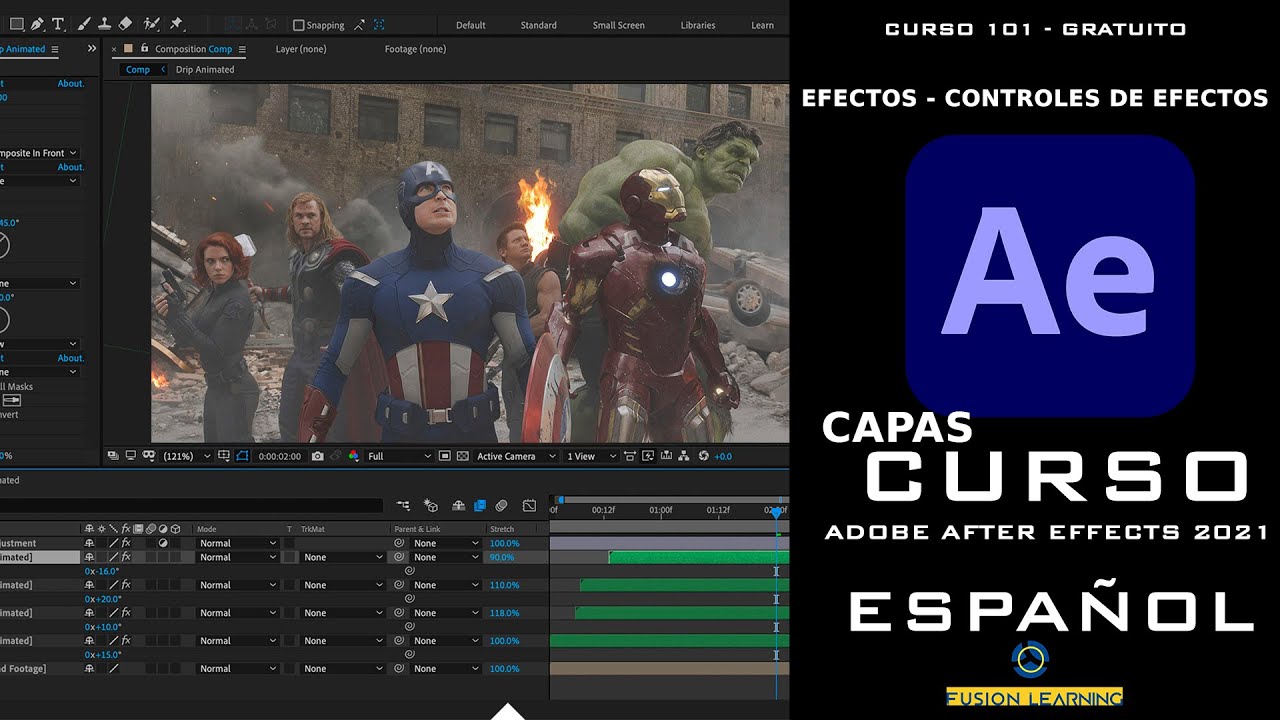Select the Pen tool
Viewport: 1280px width, 720px height.
(x=38, y=23)
